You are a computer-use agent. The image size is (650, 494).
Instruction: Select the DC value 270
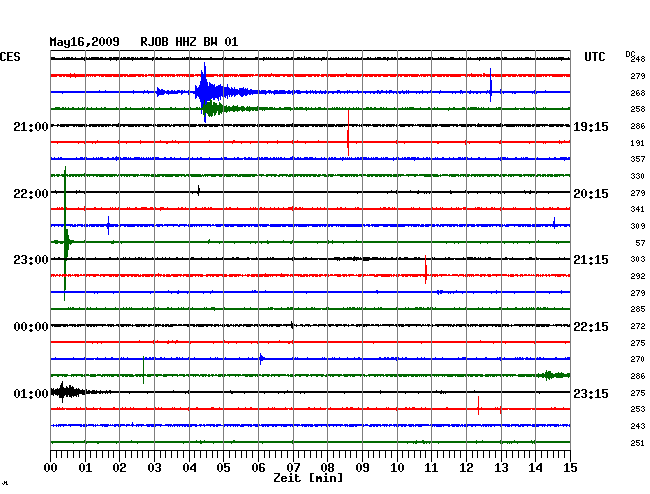click(x=638, y=359)
